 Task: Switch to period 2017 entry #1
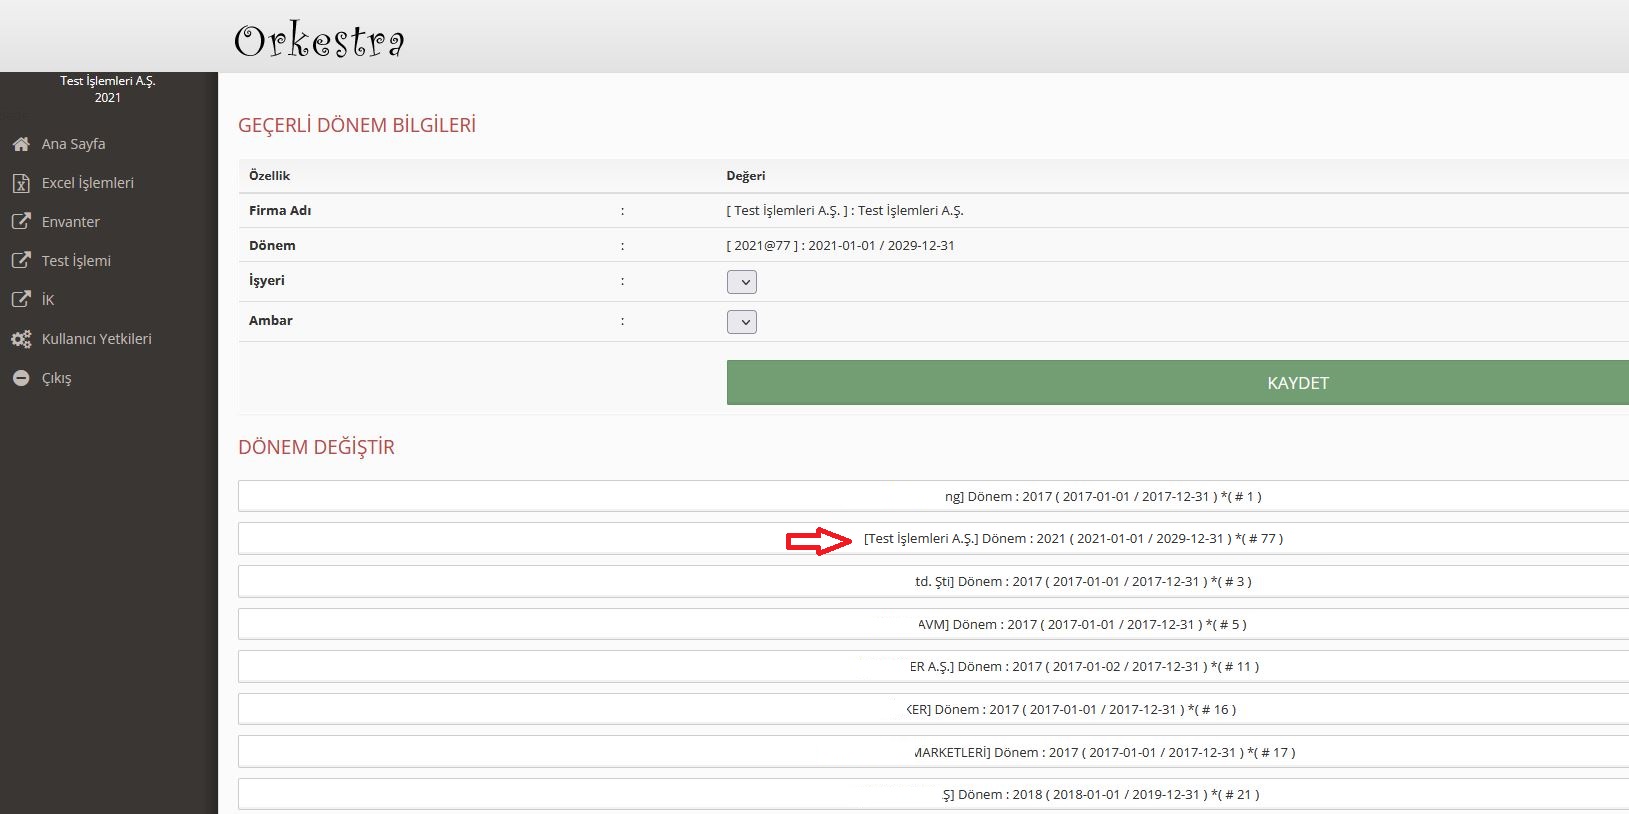[x=1102, y=497]
